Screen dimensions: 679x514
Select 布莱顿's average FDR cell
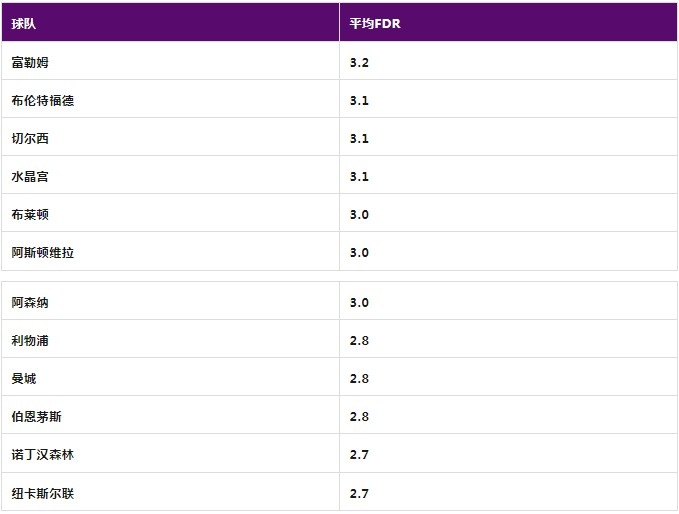coord(360,214)
